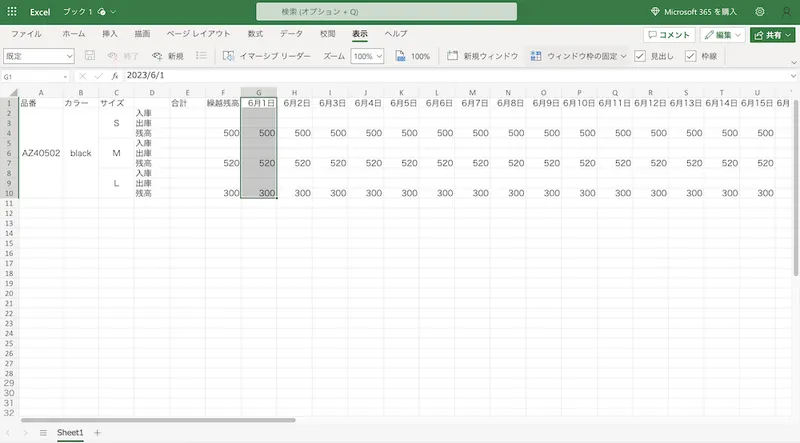Image resolution: width=800 pixels, height=443 pixels.
Task: Add a new sheet with plus
Action: [97, 433]
